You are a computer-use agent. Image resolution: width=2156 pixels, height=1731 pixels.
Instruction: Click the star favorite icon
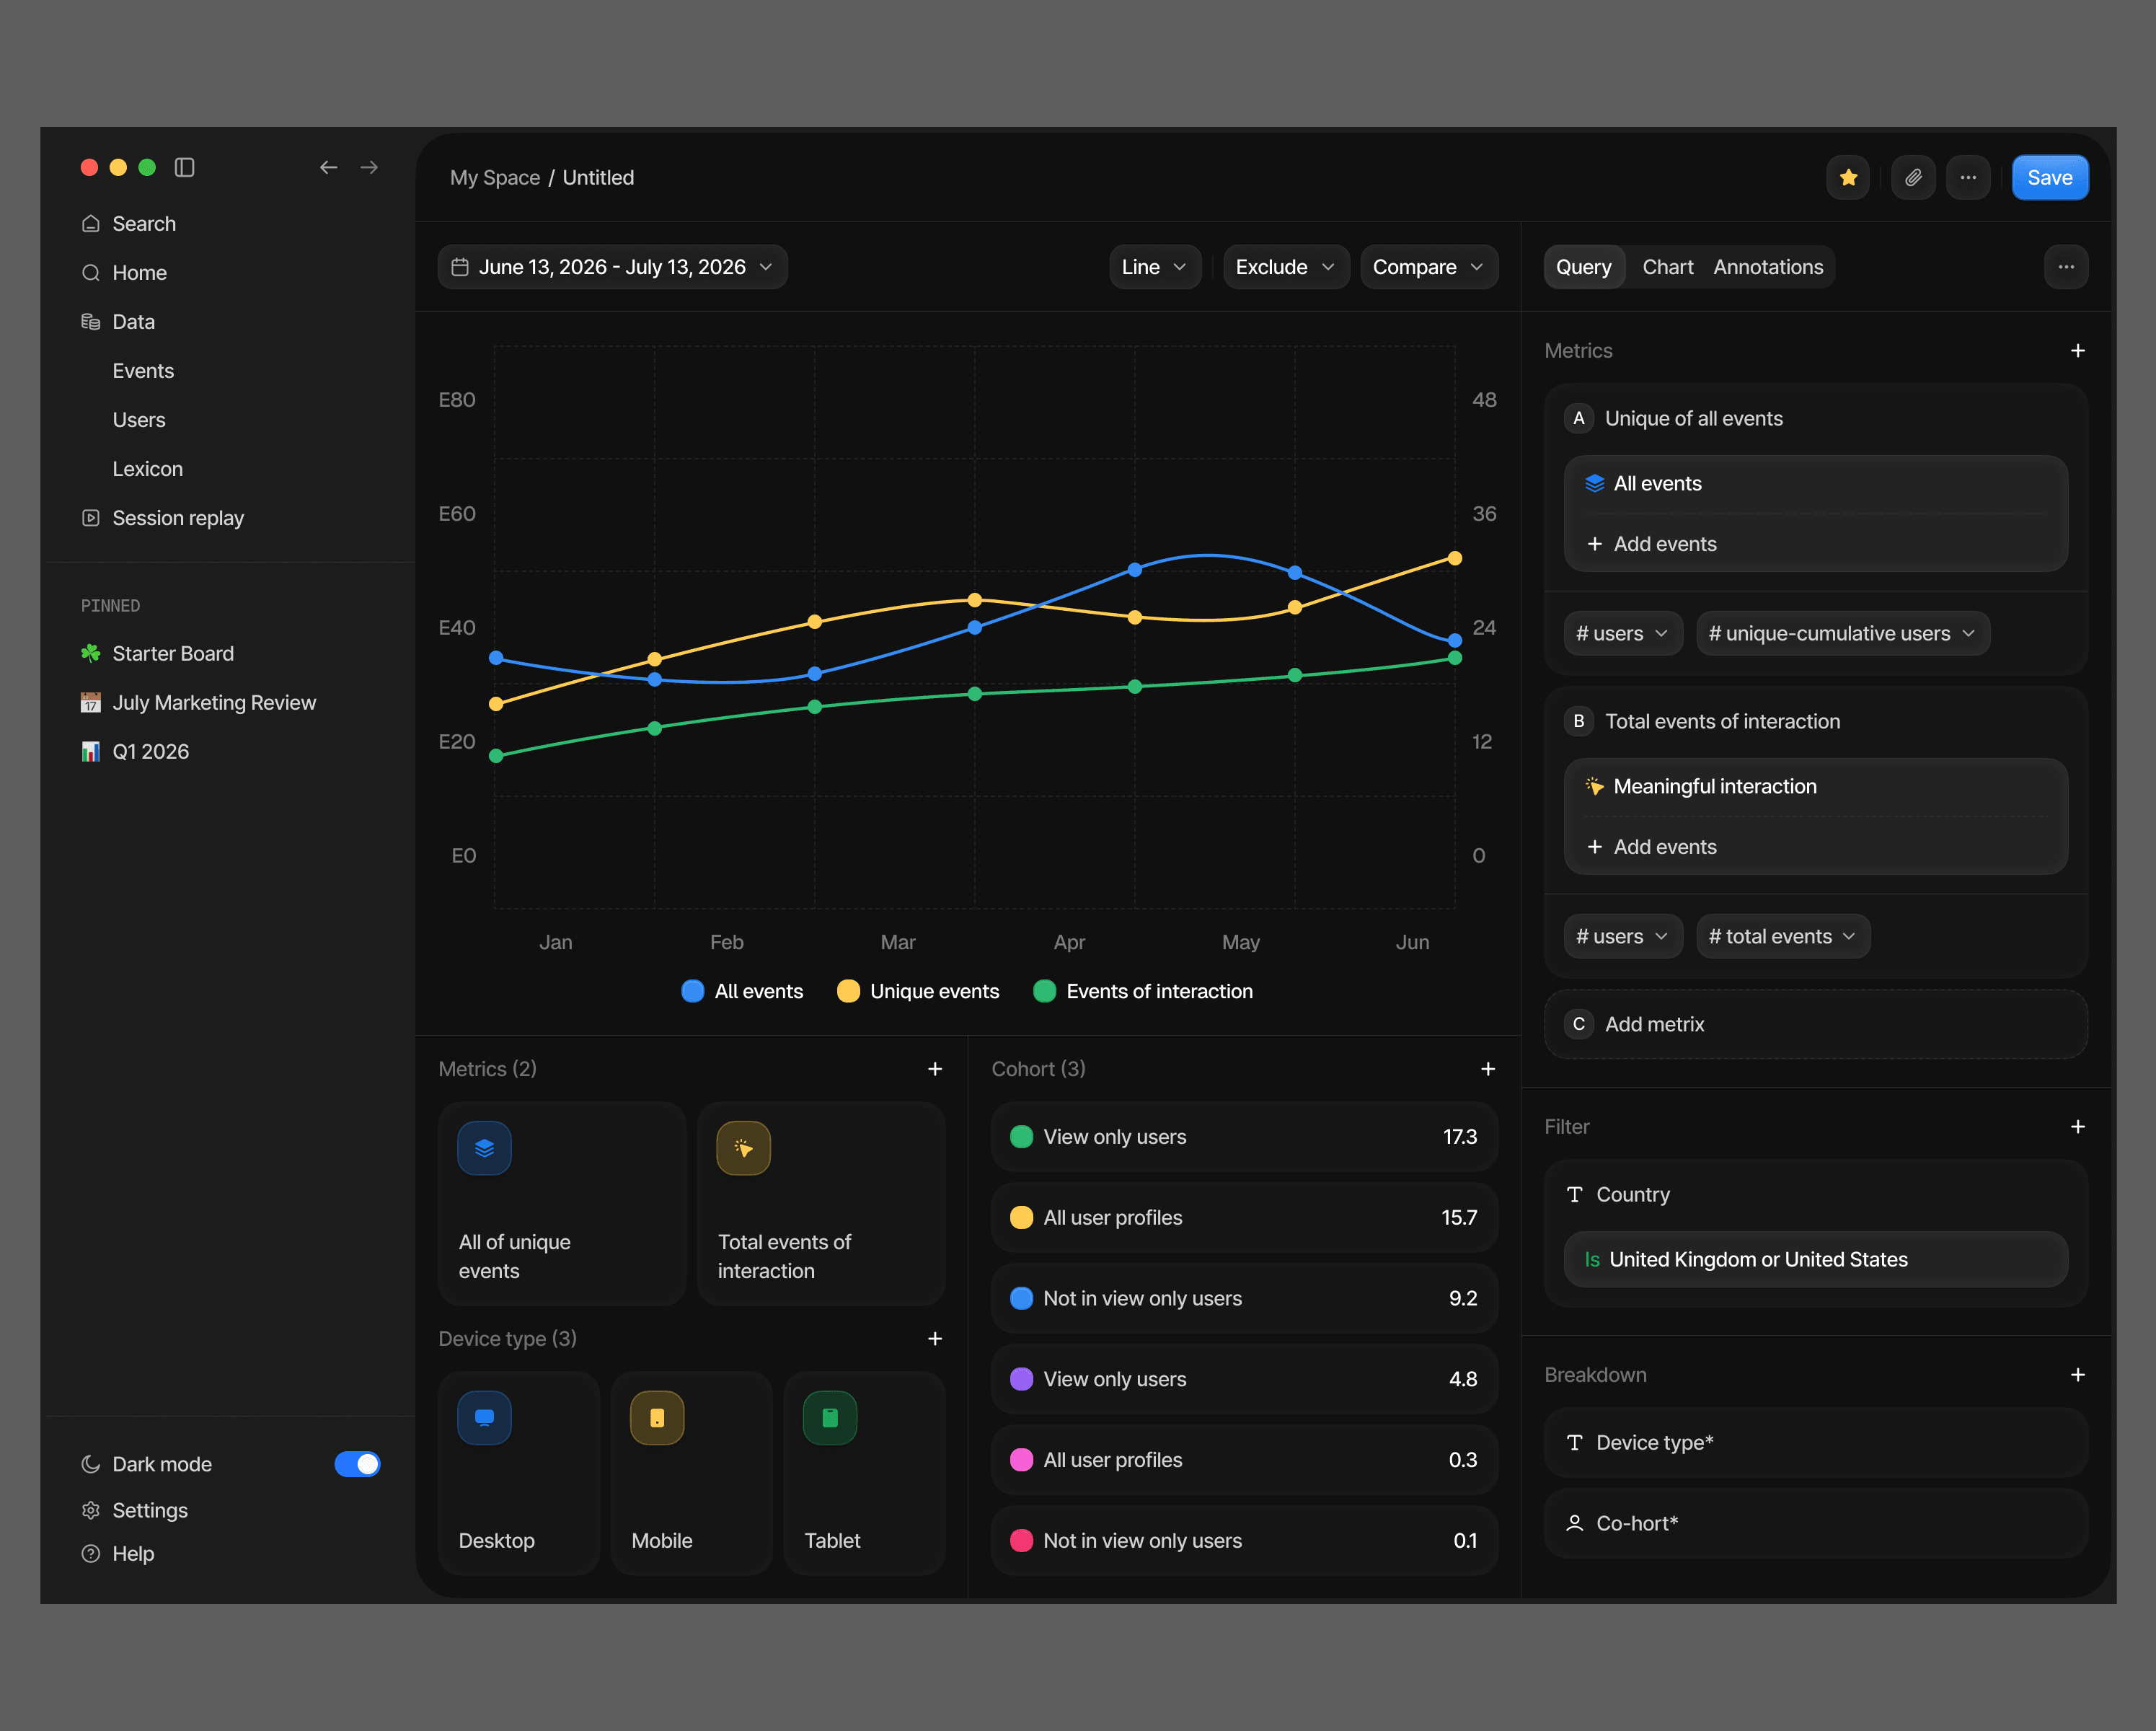point(1847,178)
